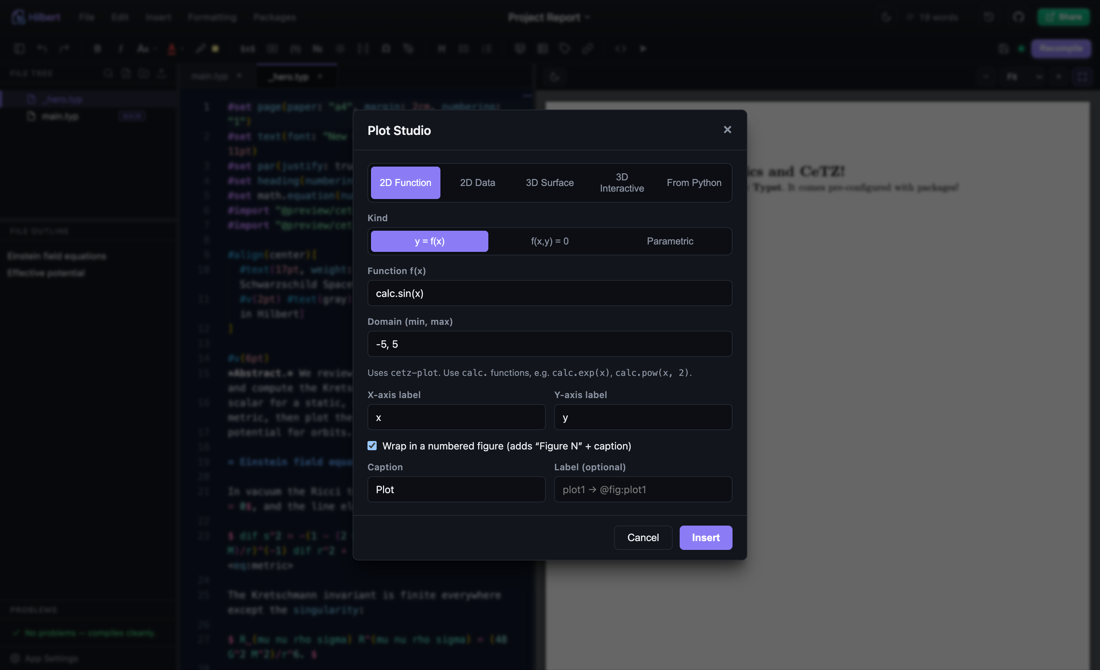
Task: Focus the Domain (min, max) field
Action: [549, 344]
